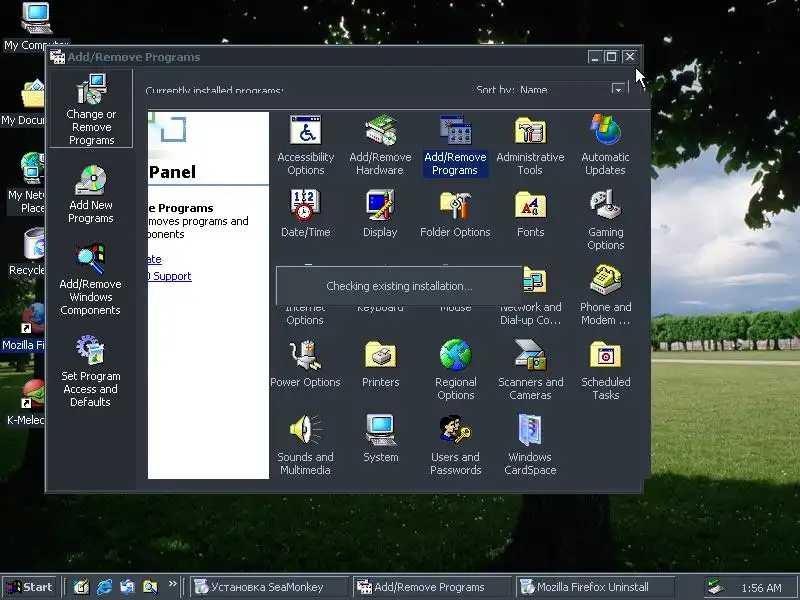Open Power Options applet
Screen dimensions: 800x600
[305, 363]
